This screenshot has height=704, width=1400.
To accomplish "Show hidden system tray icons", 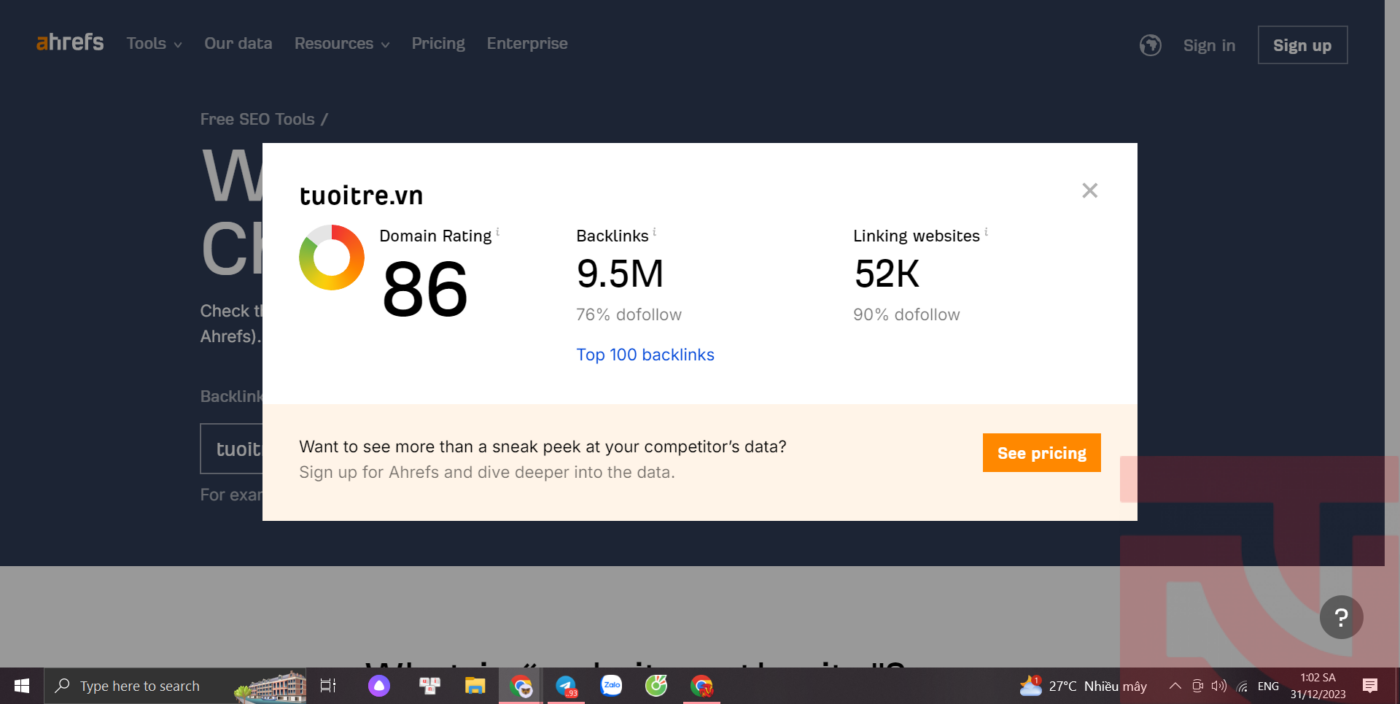I will [1174, 686].
